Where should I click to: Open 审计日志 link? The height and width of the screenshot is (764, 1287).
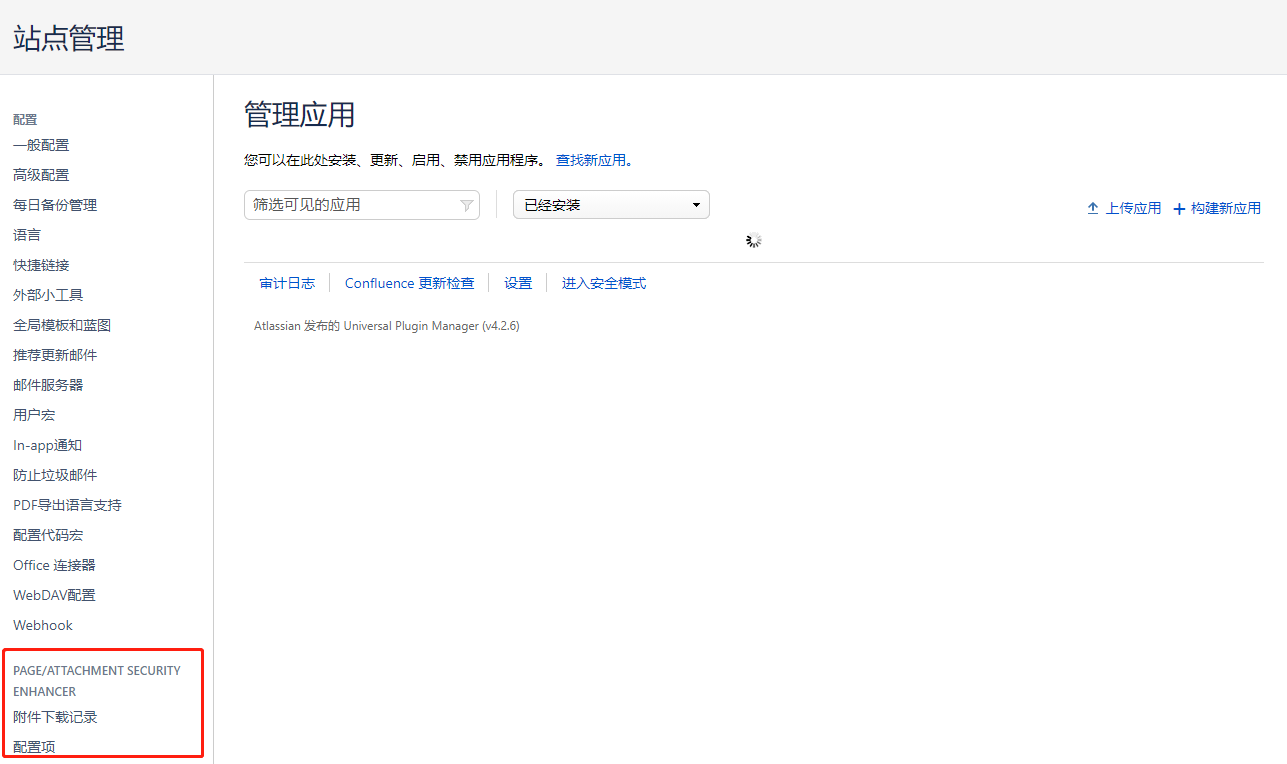tap(287, 283)
